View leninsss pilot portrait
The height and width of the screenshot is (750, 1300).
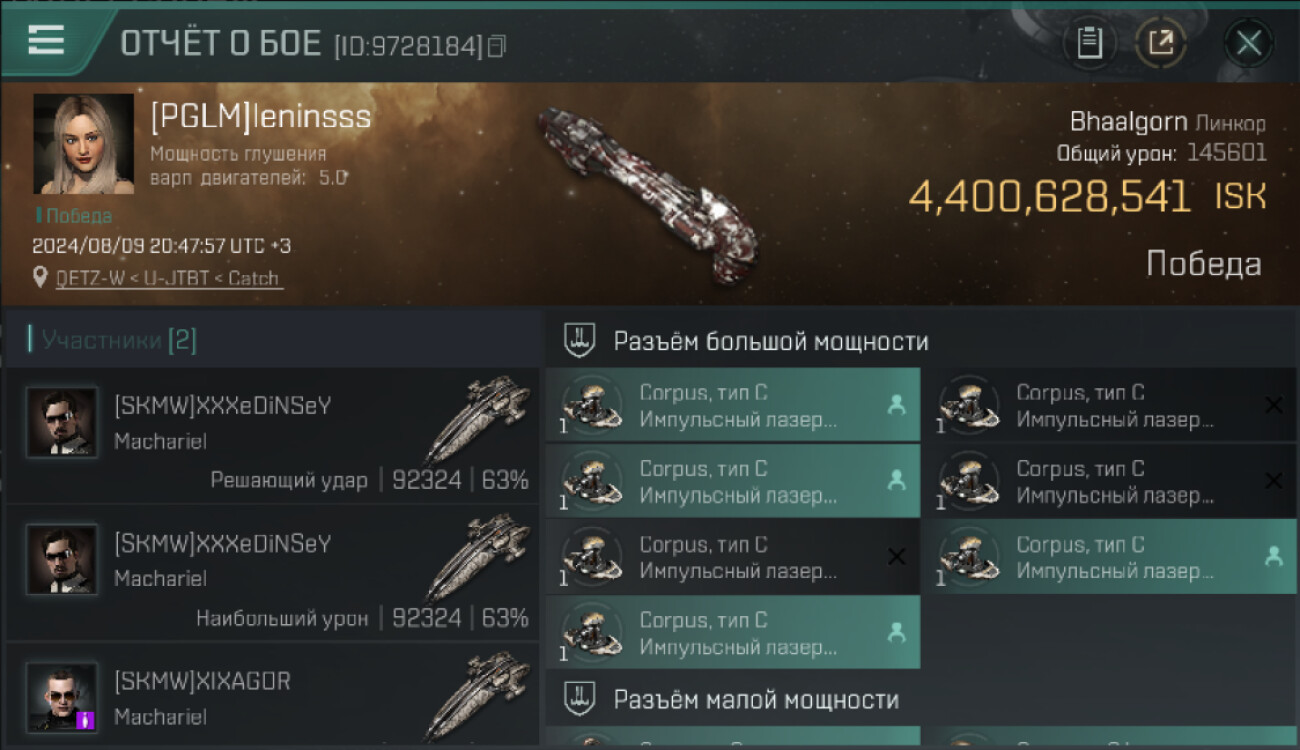pyautogui.click(x=83, y=144)
